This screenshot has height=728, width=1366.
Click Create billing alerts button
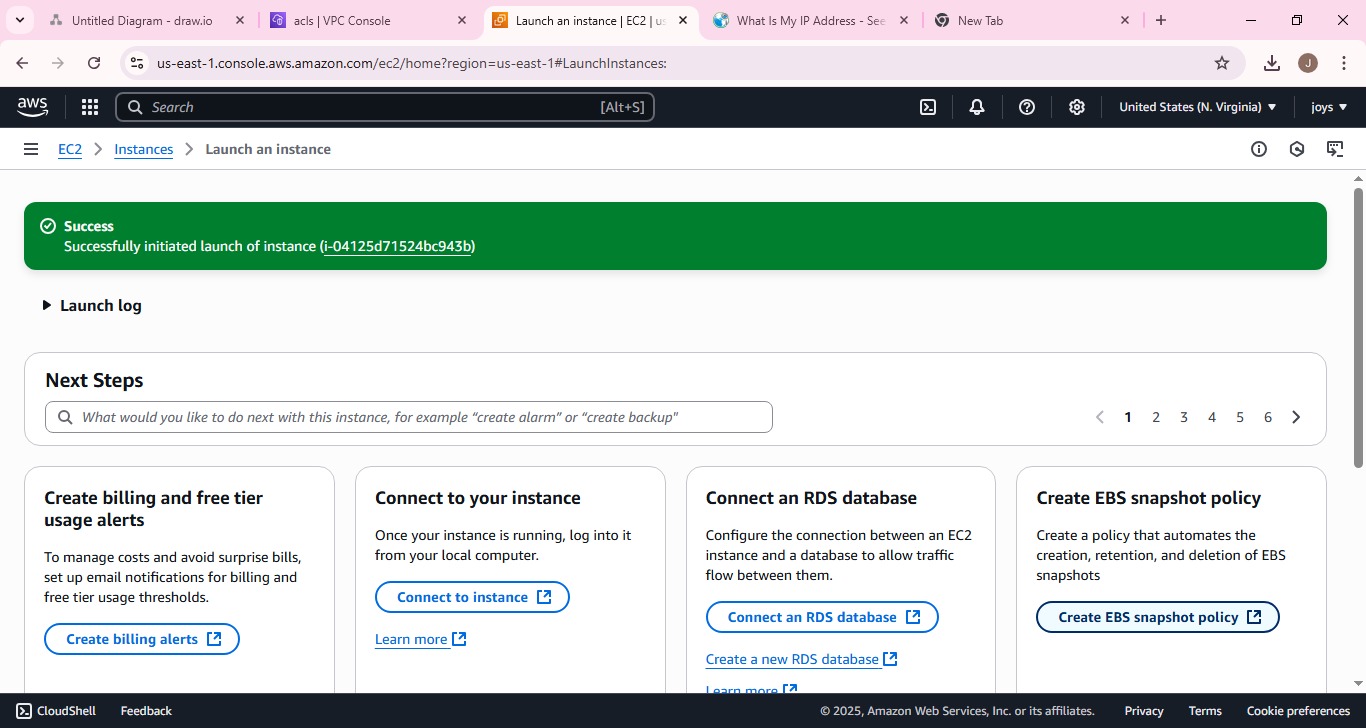click(x=142, y=639)
